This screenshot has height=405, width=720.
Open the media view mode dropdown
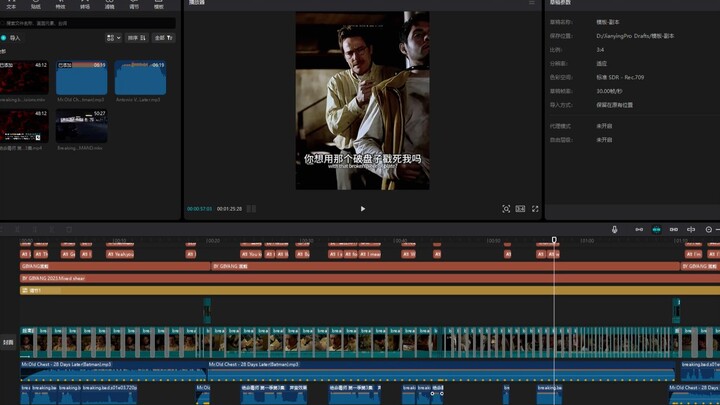[113, 38]
